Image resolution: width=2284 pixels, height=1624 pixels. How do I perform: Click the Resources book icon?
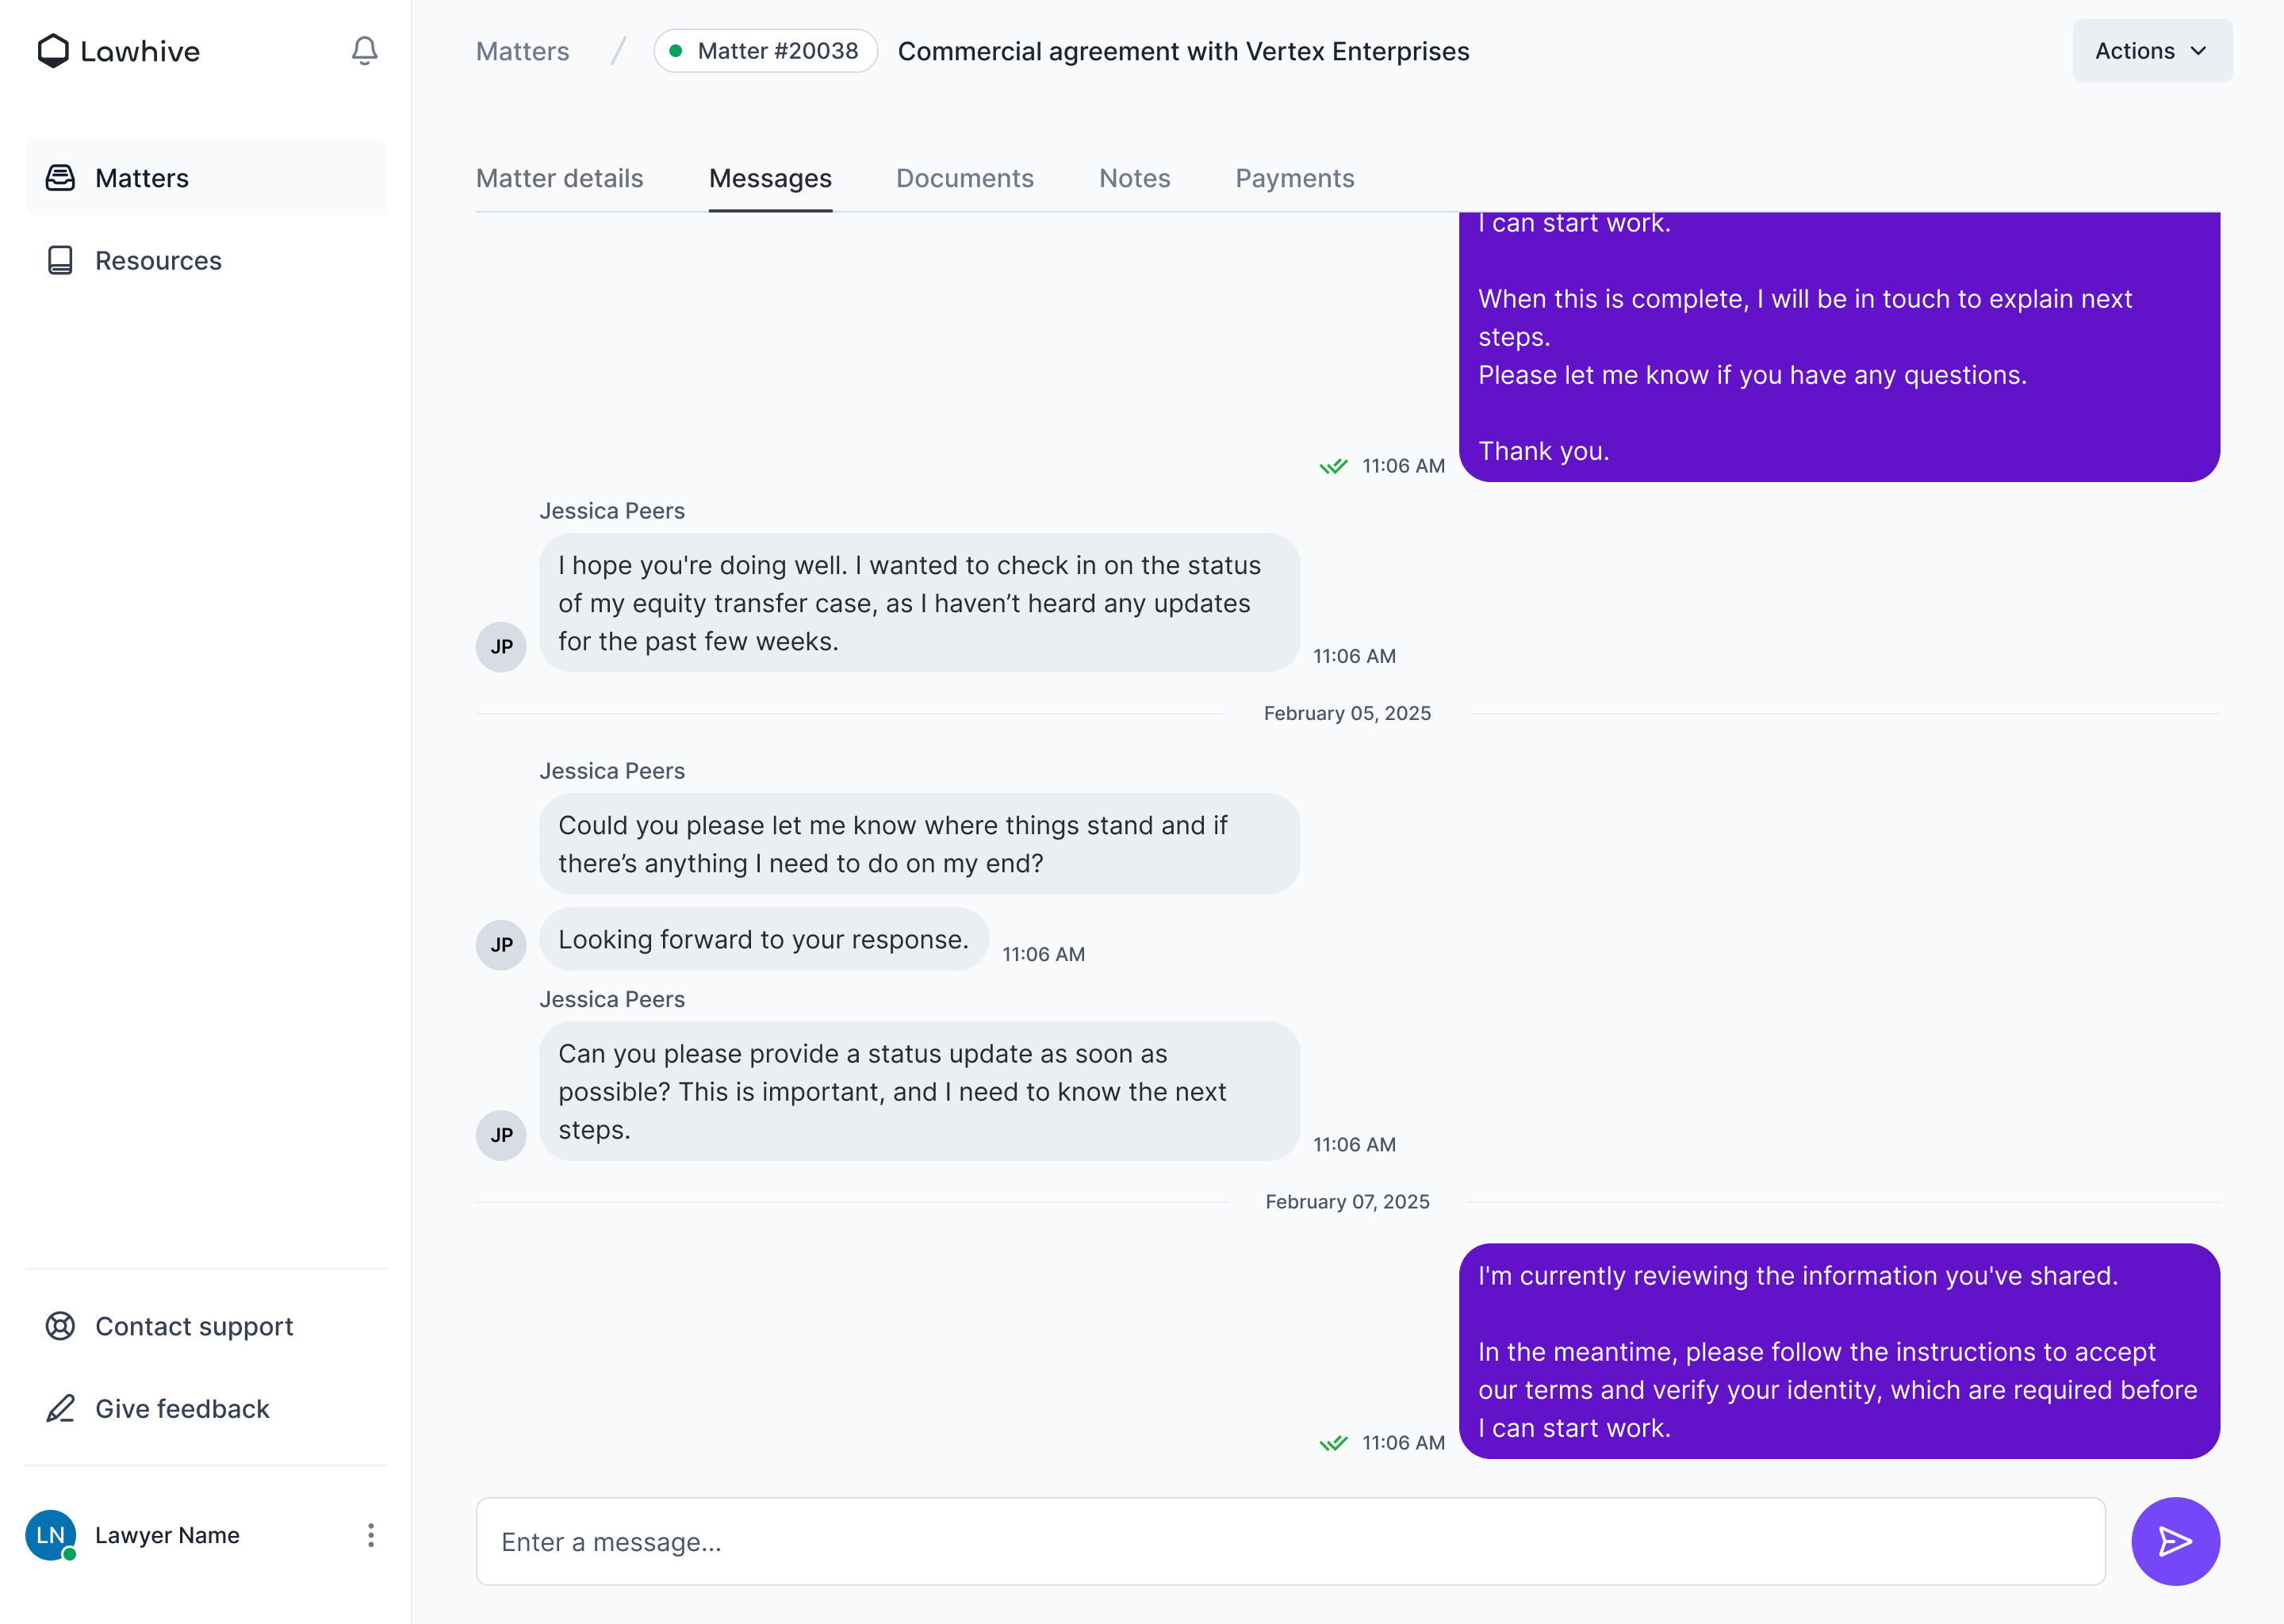(x=60, y=261)
